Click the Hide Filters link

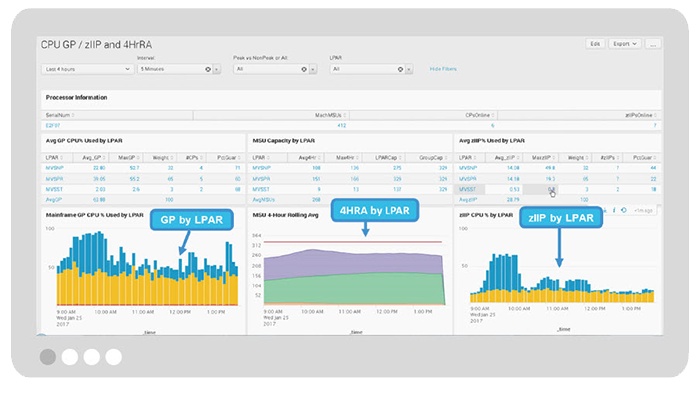pyautogui.click(x=443, y=69)
